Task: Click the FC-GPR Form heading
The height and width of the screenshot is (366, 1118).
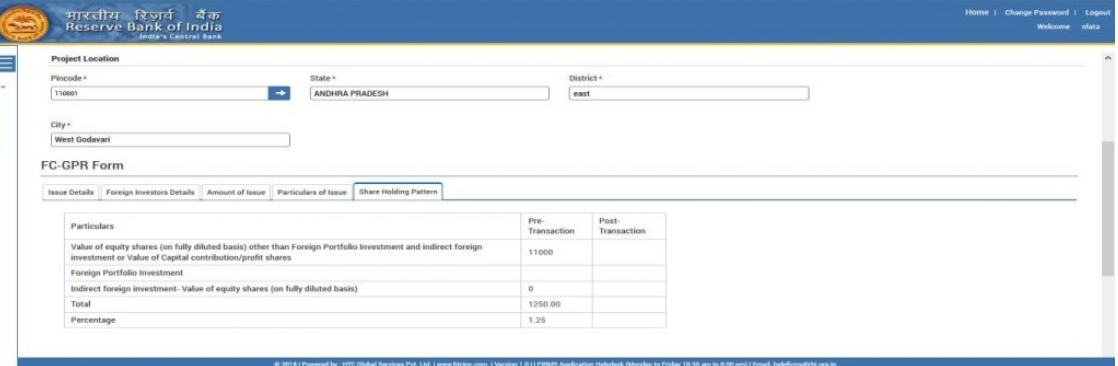Action: pyautogui.click(x=82, y=166)
